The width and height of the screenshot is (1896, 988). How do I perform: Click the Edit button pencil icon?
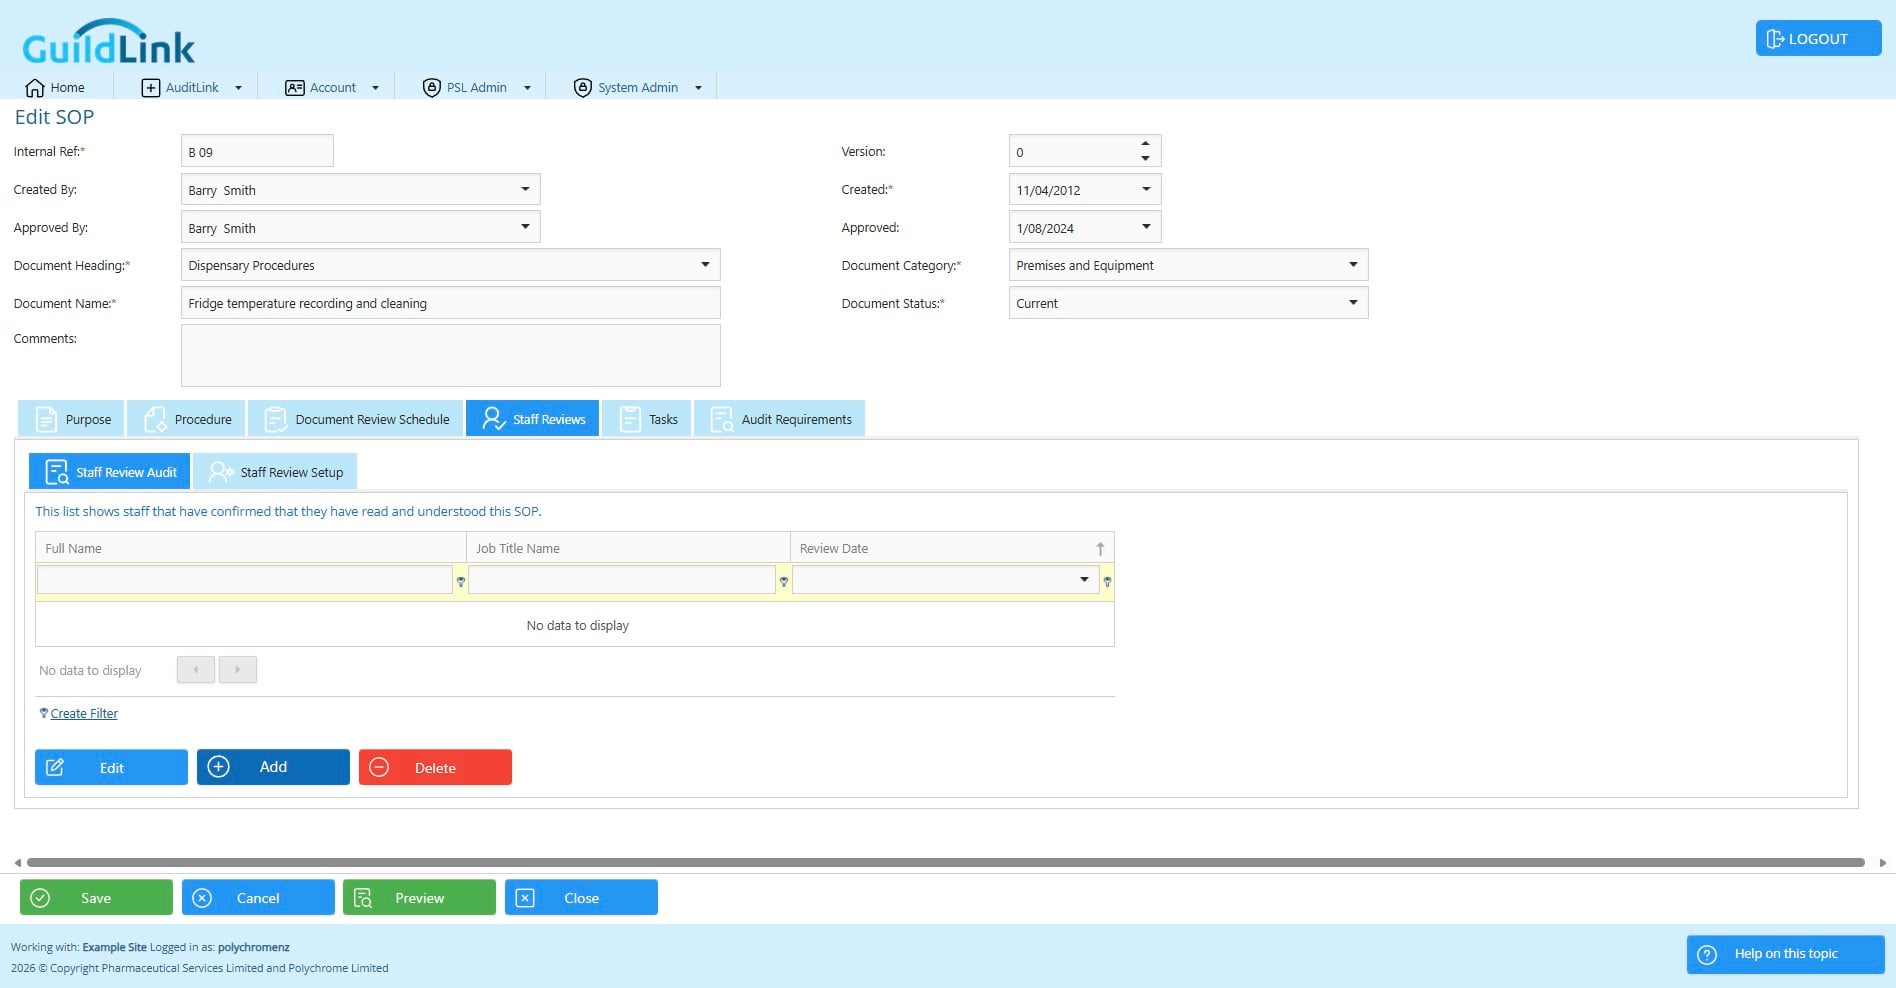[x=55, y=767]
